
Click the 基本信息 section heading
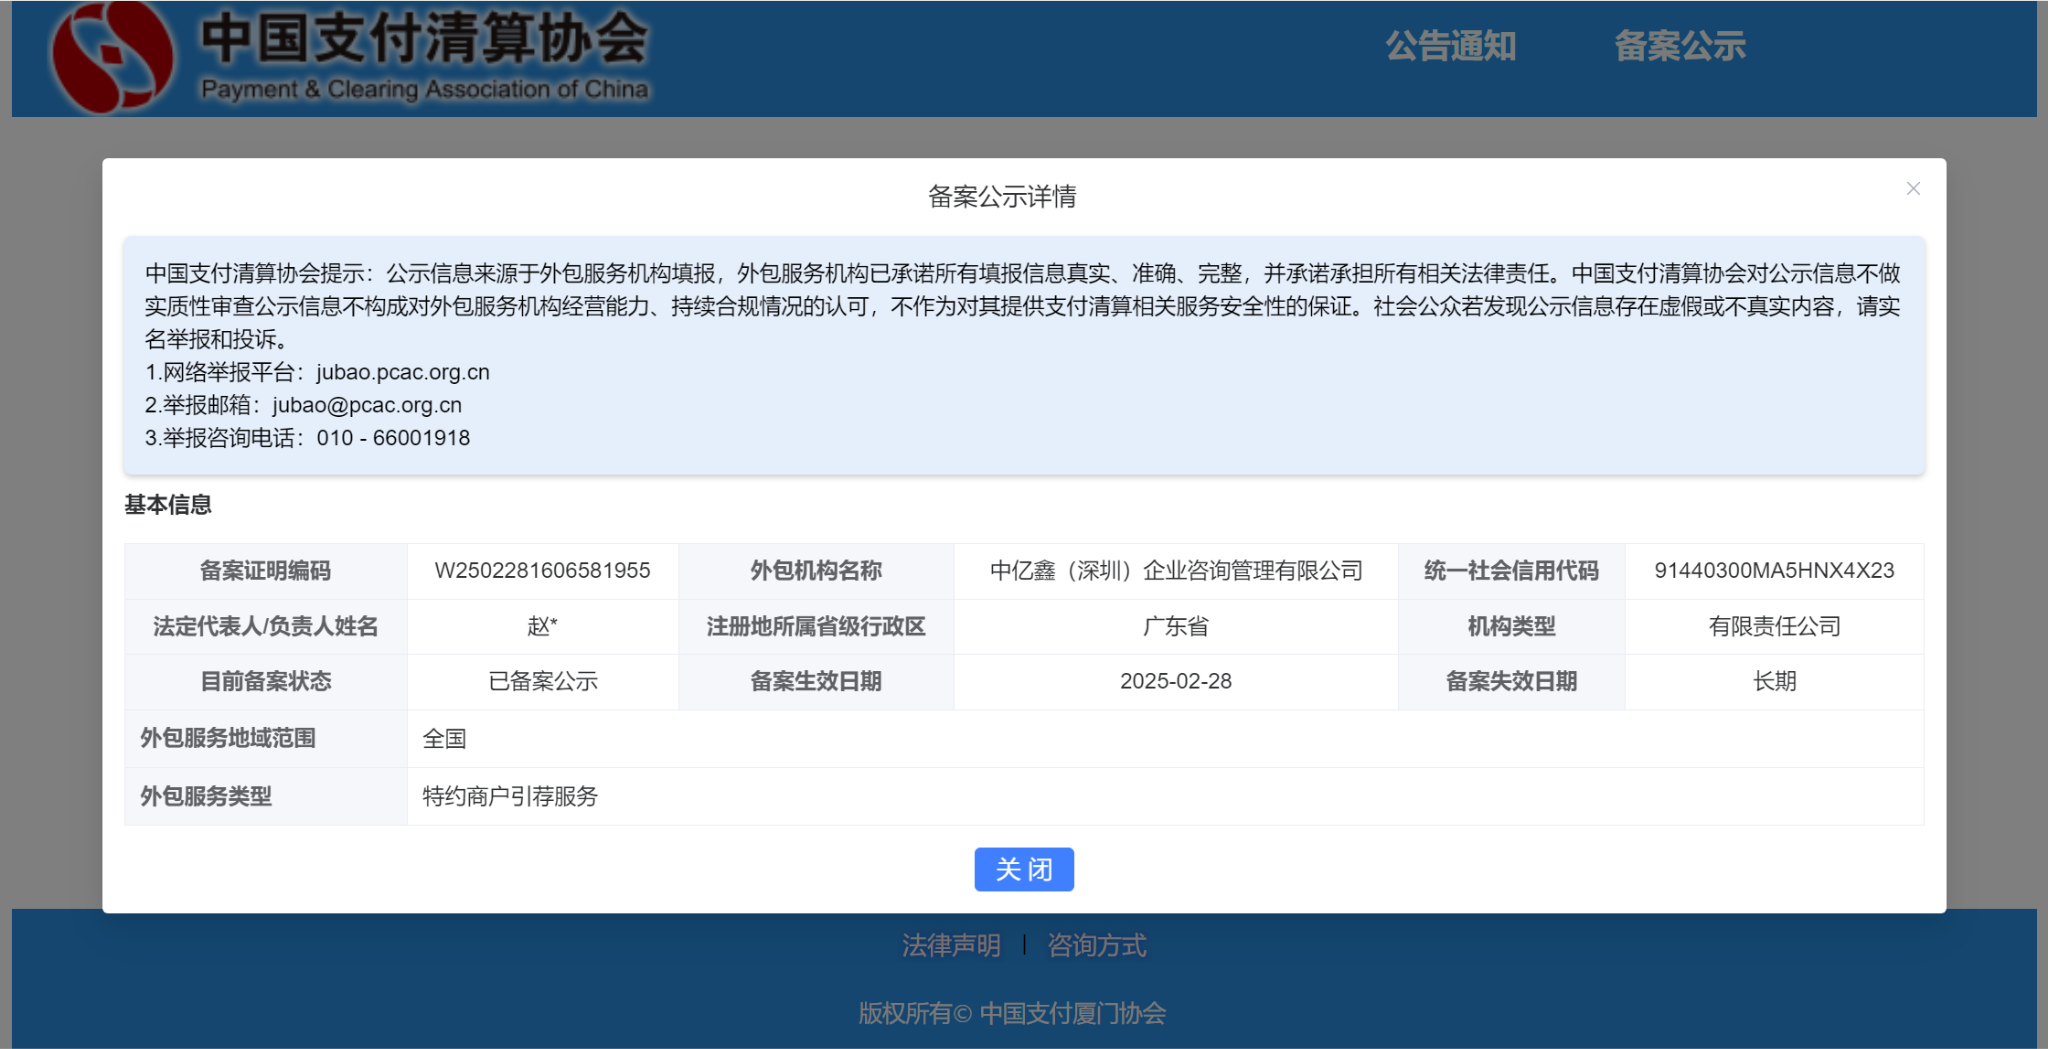point(168,505)
